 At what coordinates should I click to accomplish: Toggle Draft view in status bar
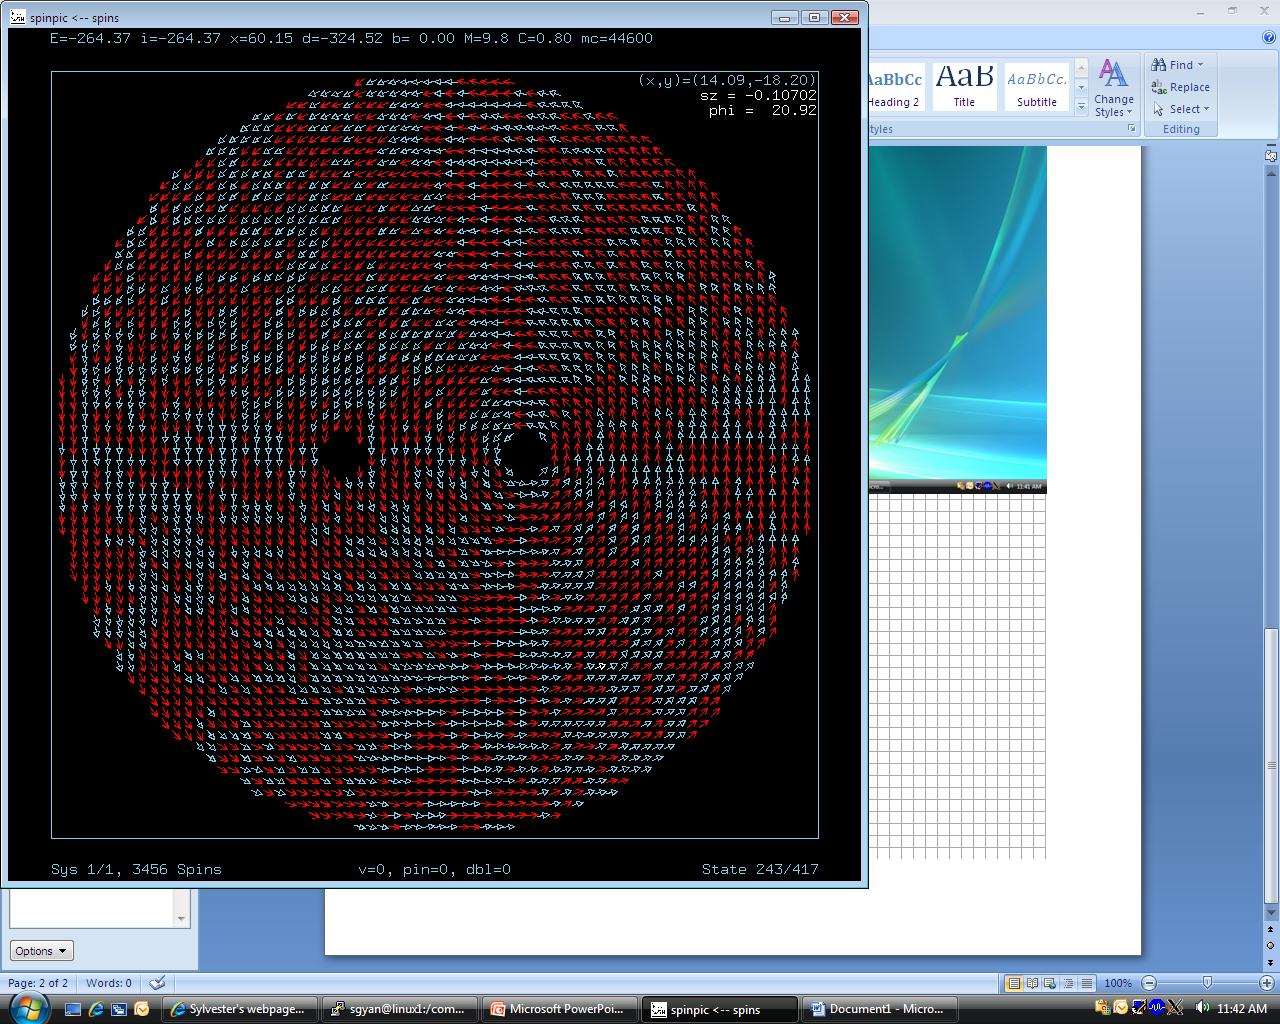(1087, 983)
